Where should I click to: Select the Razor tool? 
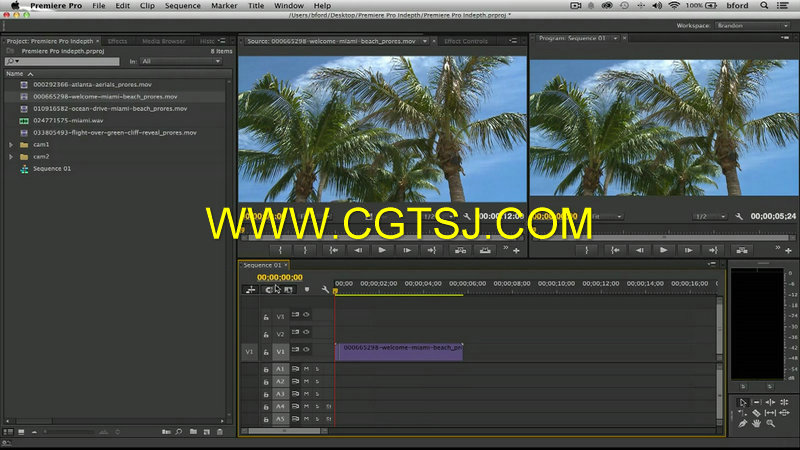(757, 413)
